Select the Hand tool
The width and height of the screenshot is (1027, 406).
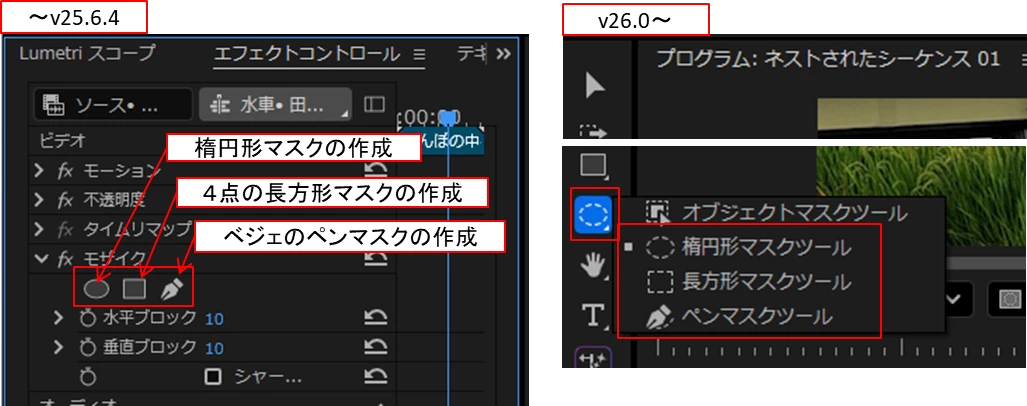[593, 267]
